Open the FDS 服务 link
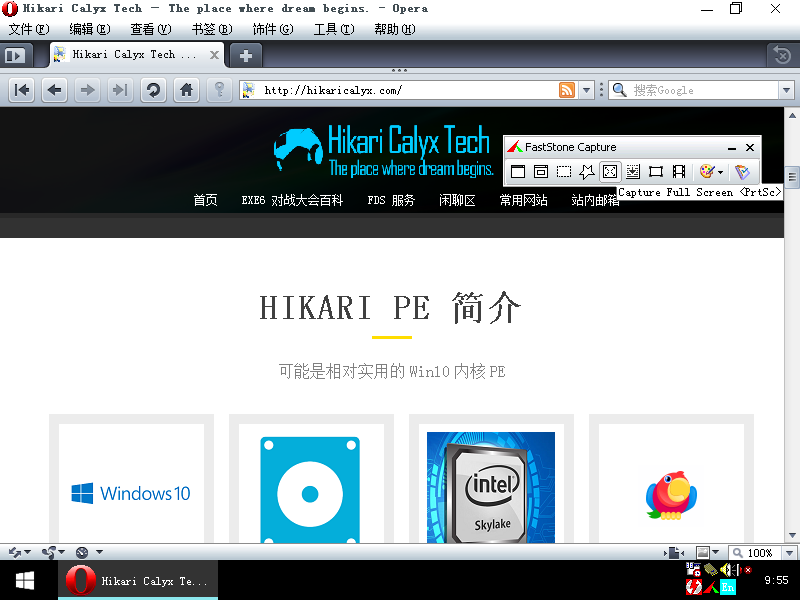The width and height of the screenshot is (800, 600). click(391, 200)
